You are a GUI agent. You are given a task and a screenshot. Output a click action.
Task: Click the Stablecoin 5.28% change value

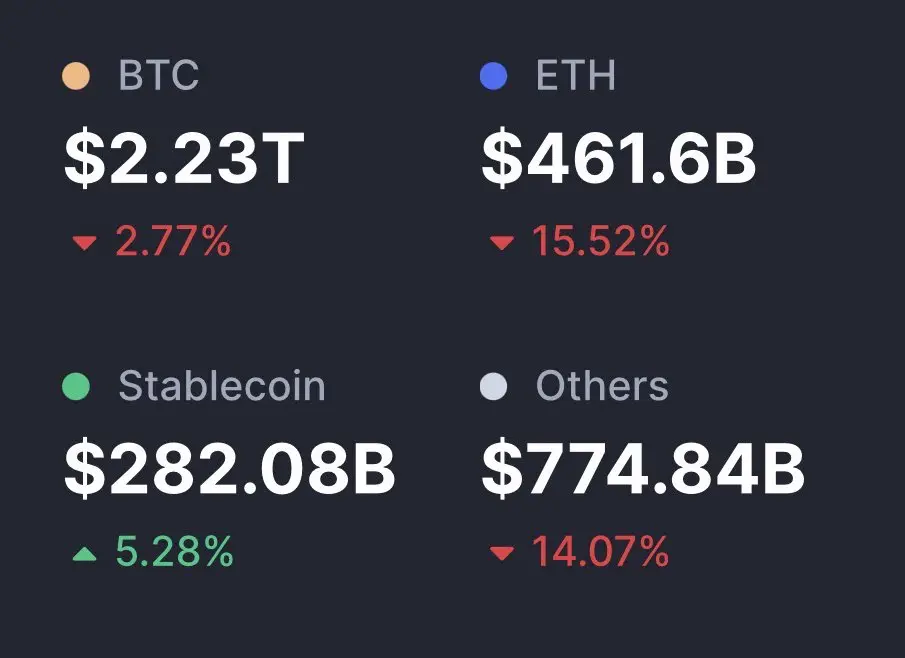pyautogui.click(x=174, y=552)
